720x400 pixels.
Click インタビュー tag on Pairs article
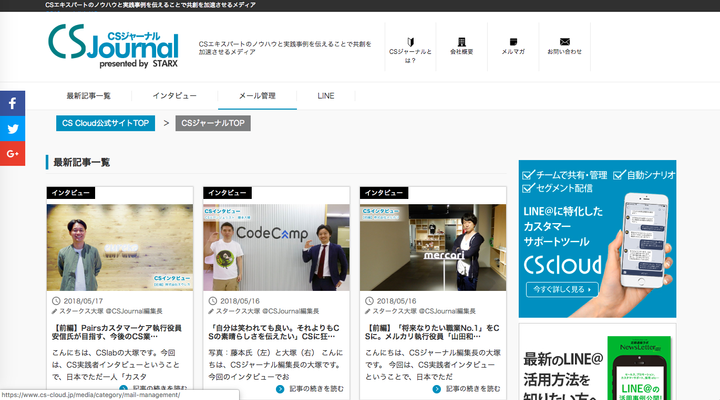[71, 193]
